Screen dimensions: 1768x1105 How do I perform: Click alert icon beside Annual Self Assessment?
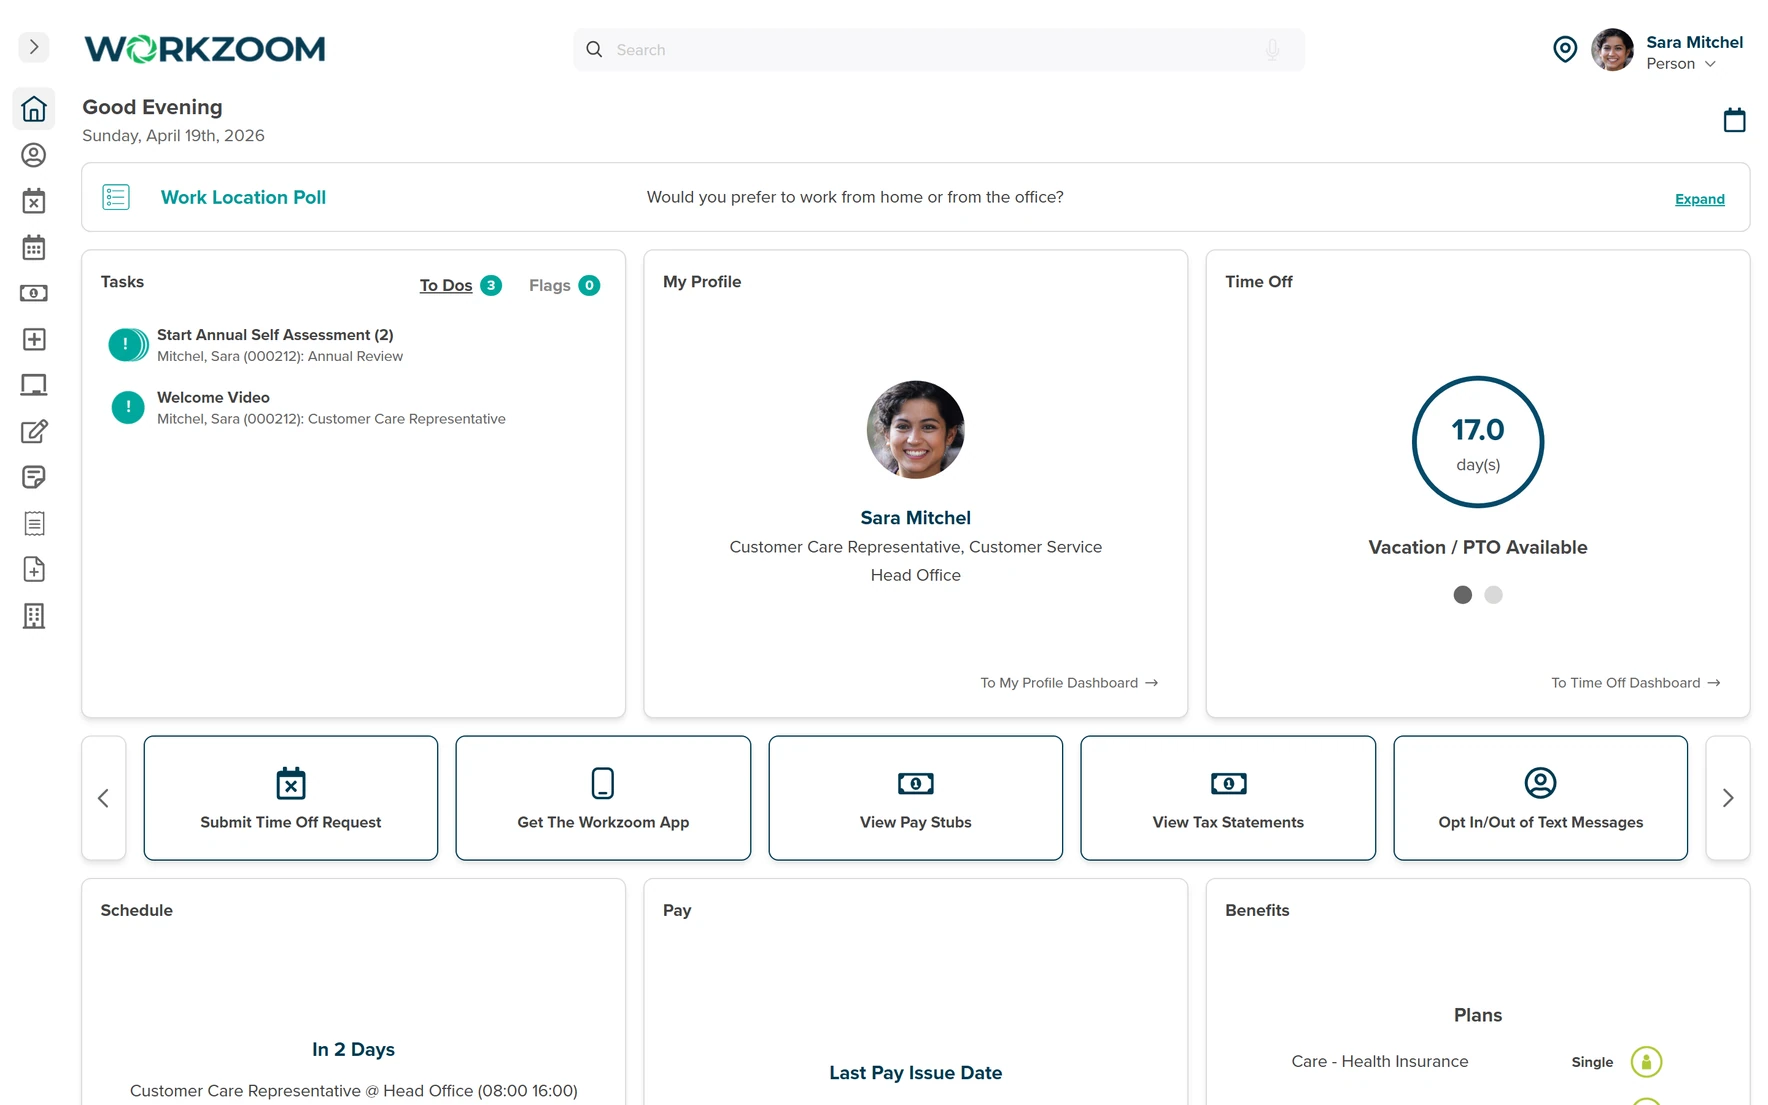coord(127,345)
